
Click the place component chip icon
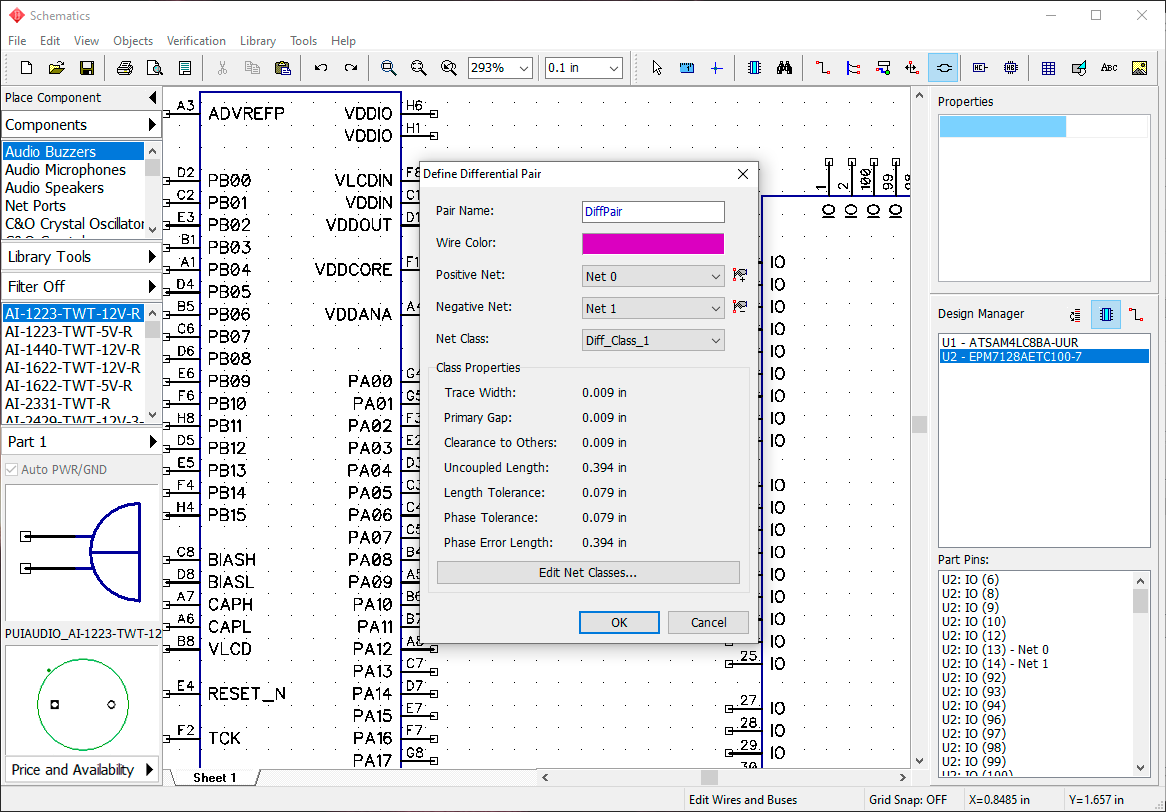[754, 68]
